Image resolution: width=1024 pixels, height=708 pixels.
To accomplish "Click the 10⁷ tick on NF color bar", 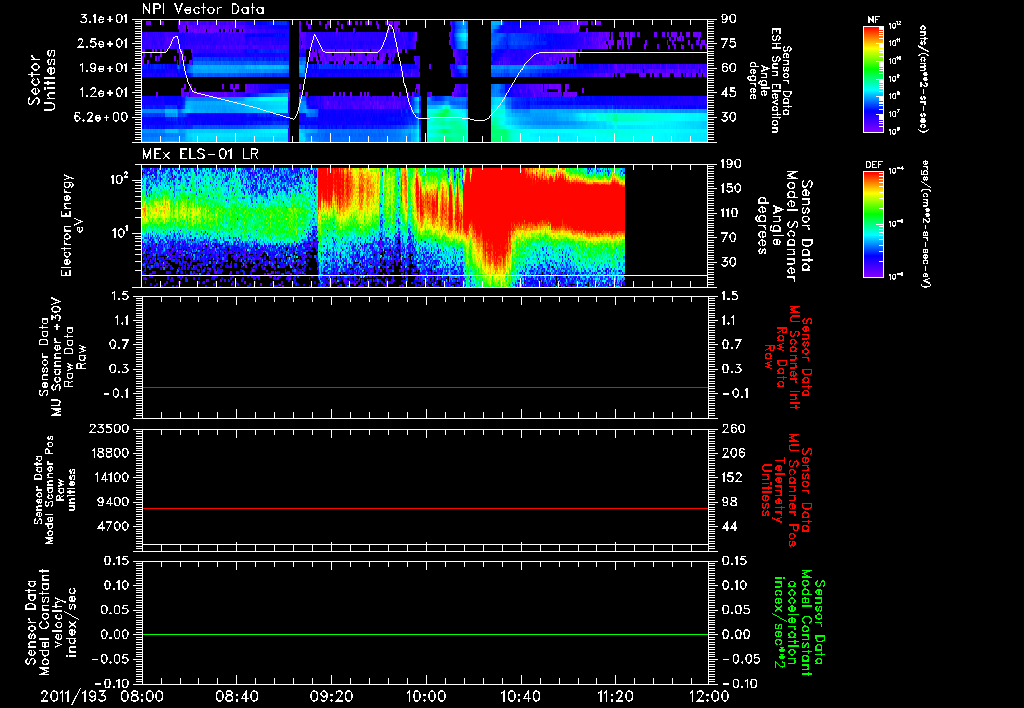I will 895,114.
